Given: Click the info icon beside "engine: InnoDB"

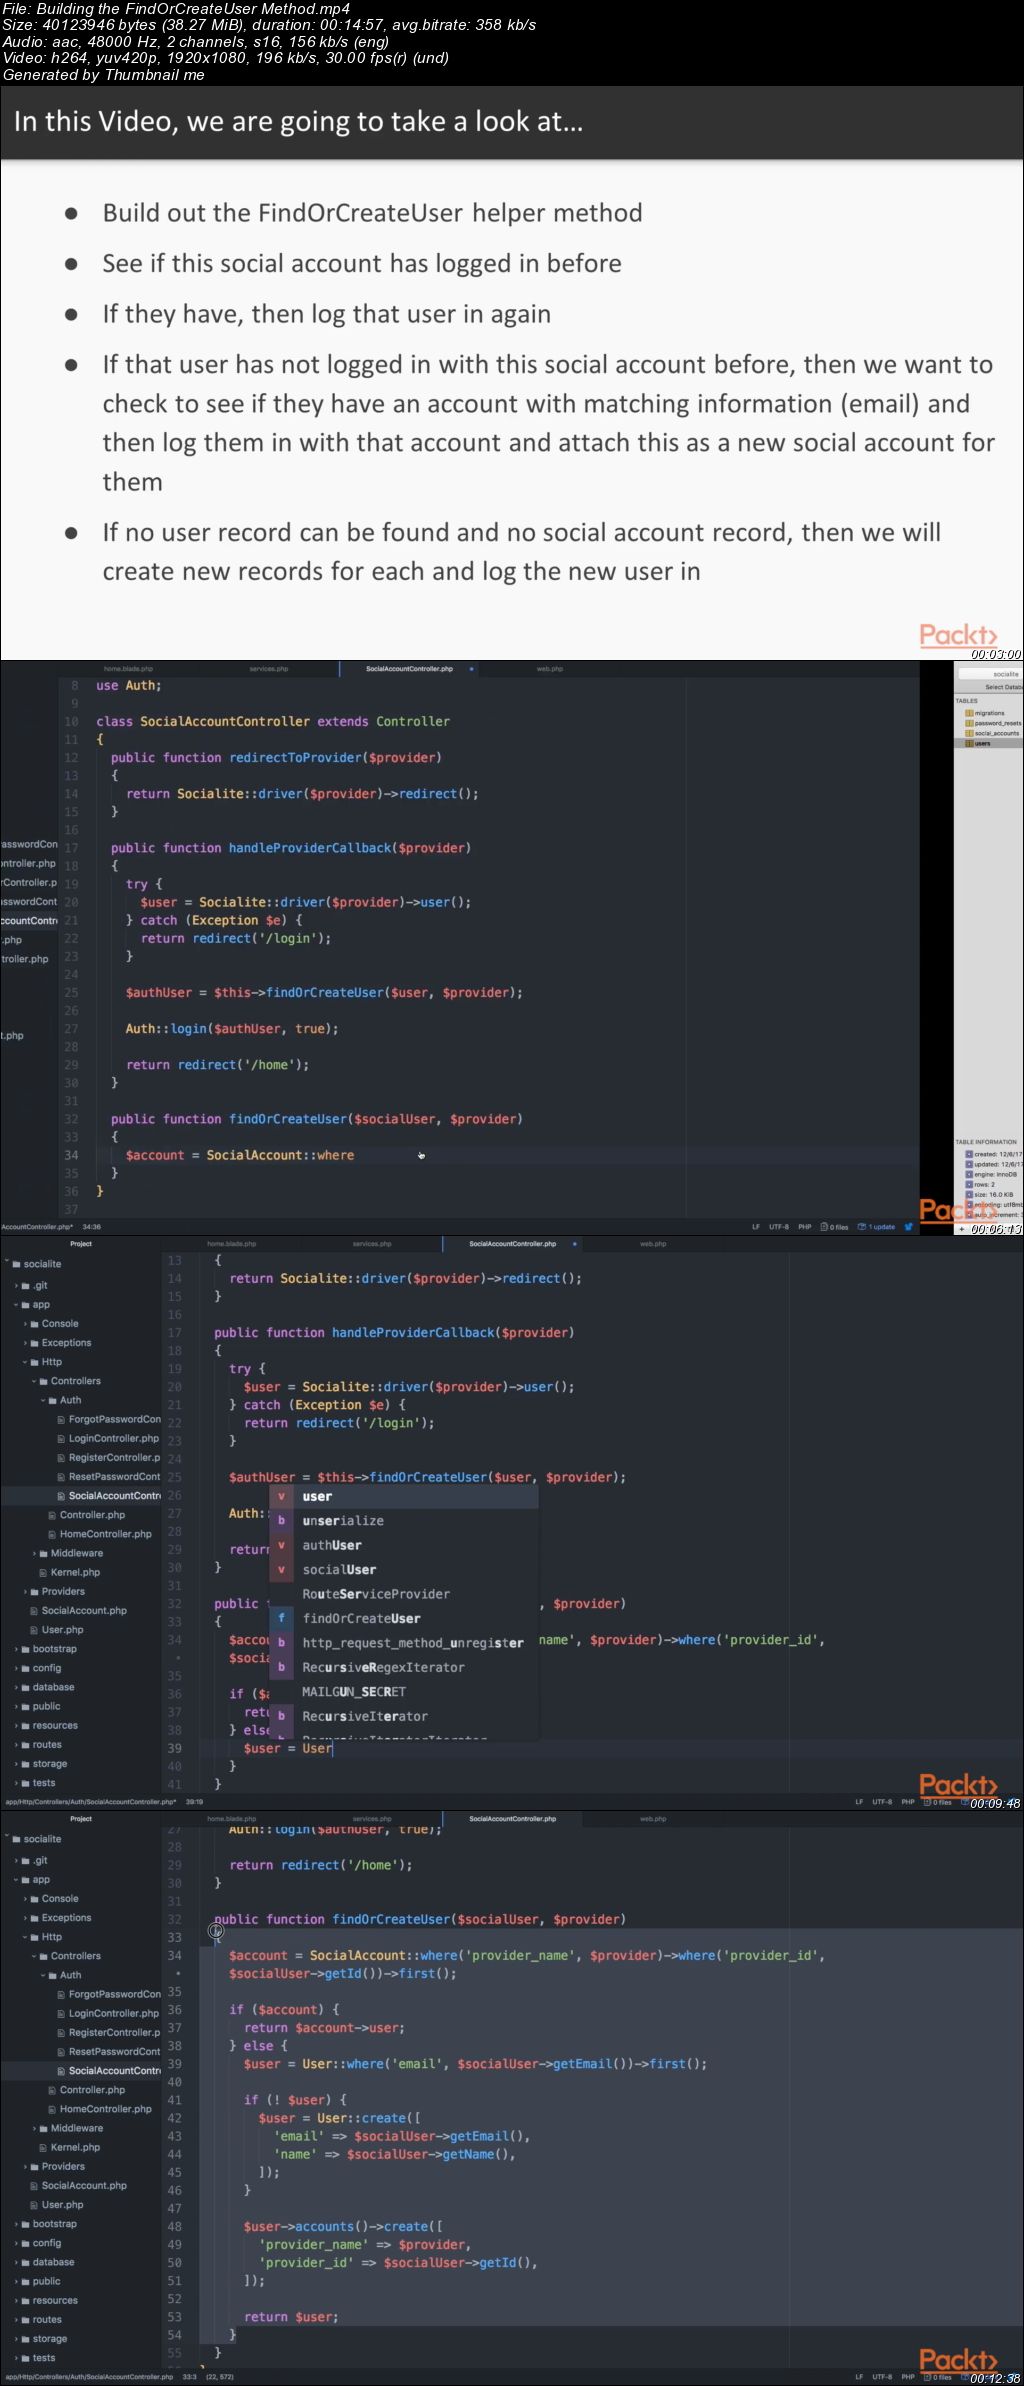Looking at the screenshot, I should [969, 1174].
